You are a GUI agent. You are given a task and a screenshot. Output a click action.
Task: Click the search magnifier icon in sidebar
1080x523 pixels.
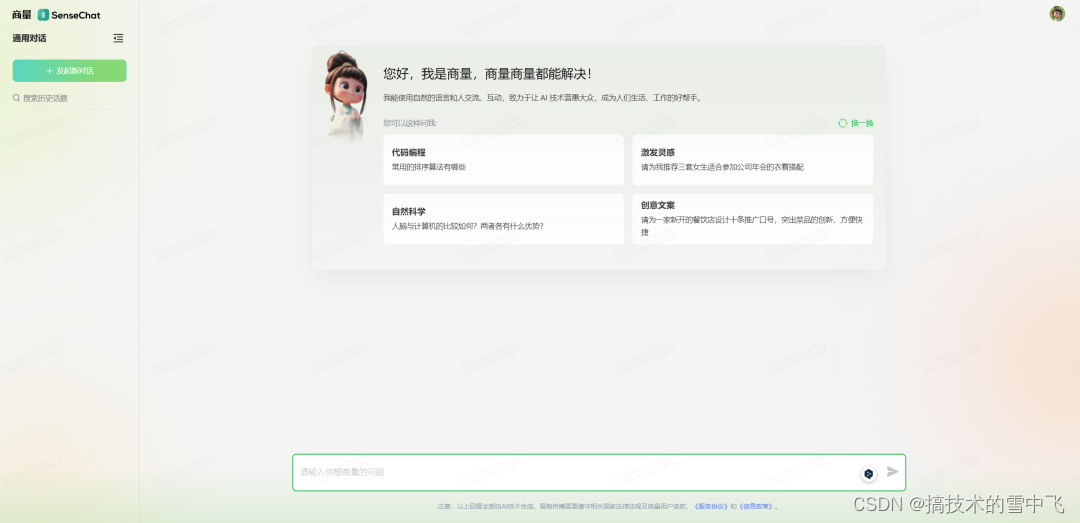pyautogui.click(x=17, y=98)
